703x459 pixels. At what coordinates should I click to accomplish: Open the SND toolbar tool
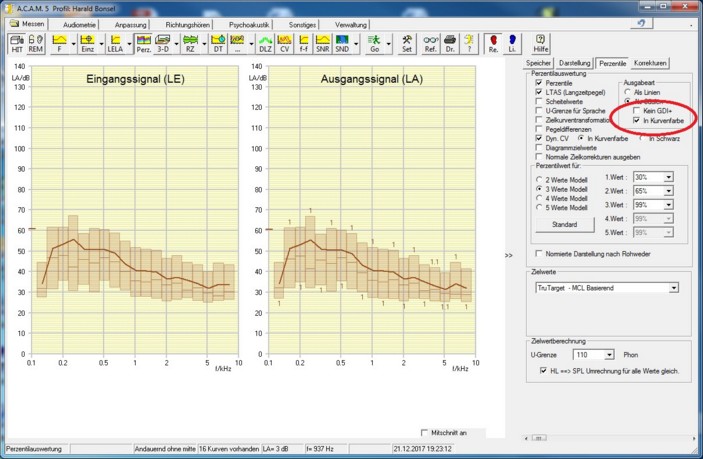[x=342, y=44]
